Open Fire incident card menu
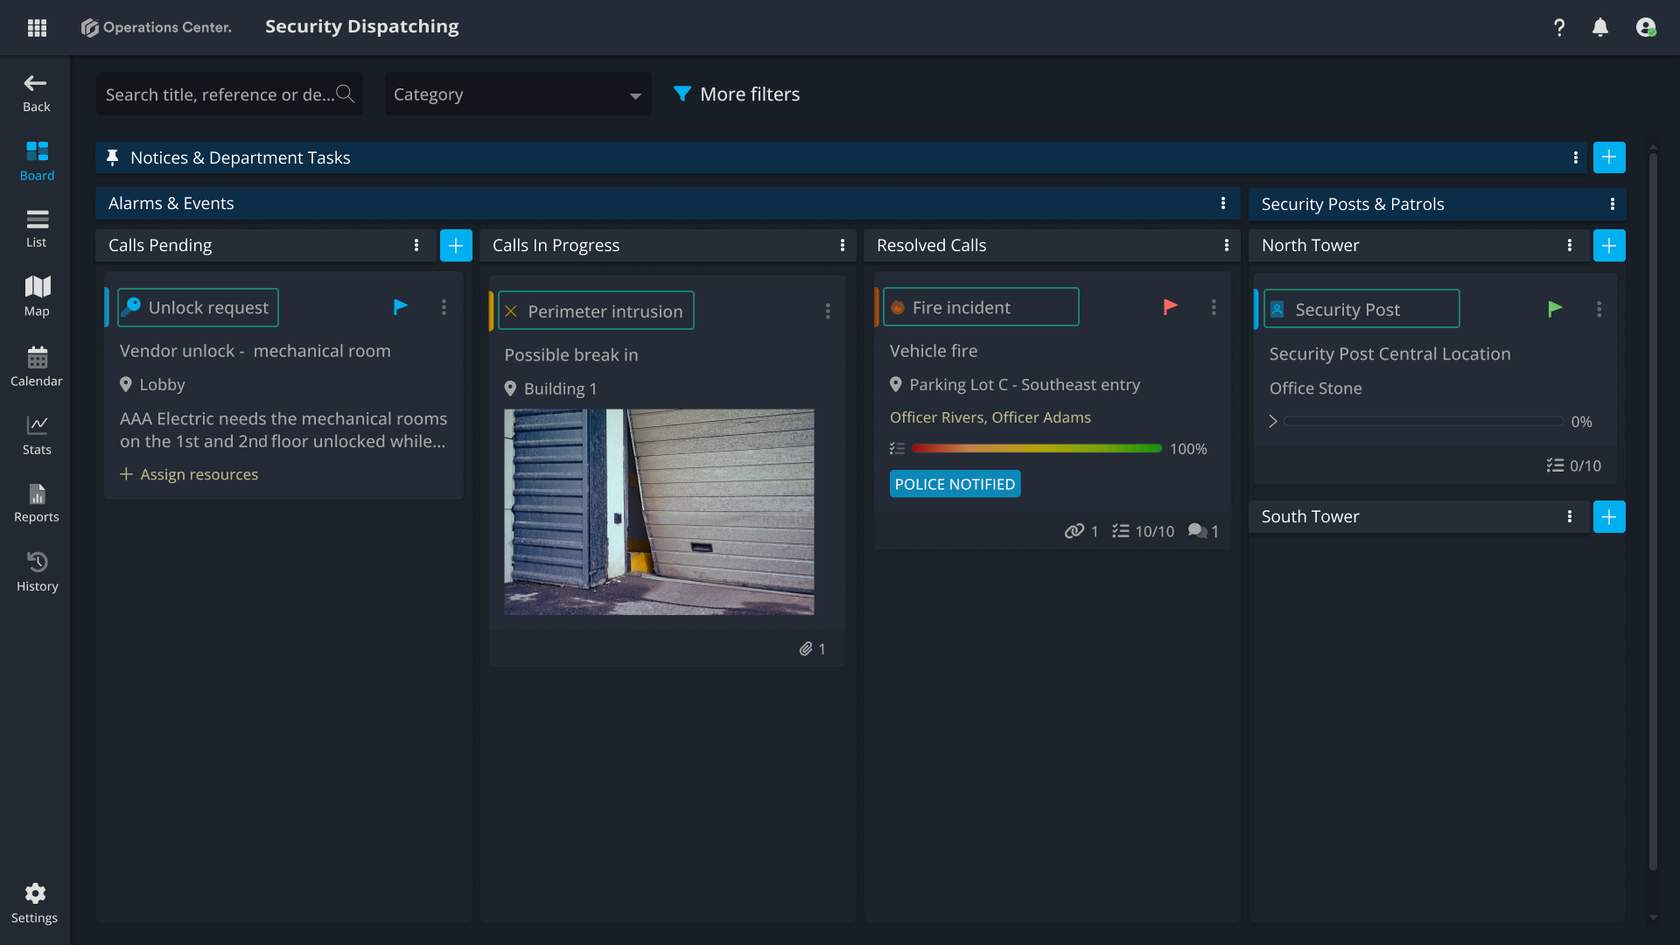1680x945 pixels. pos(1214,307)
